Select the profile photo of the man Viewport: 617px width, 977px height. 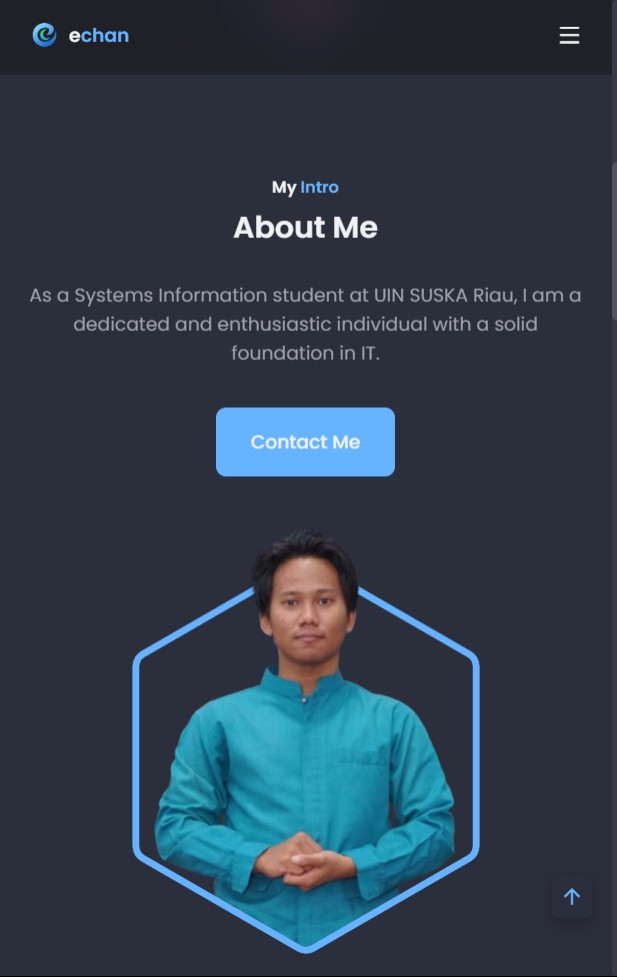[305, 738]
